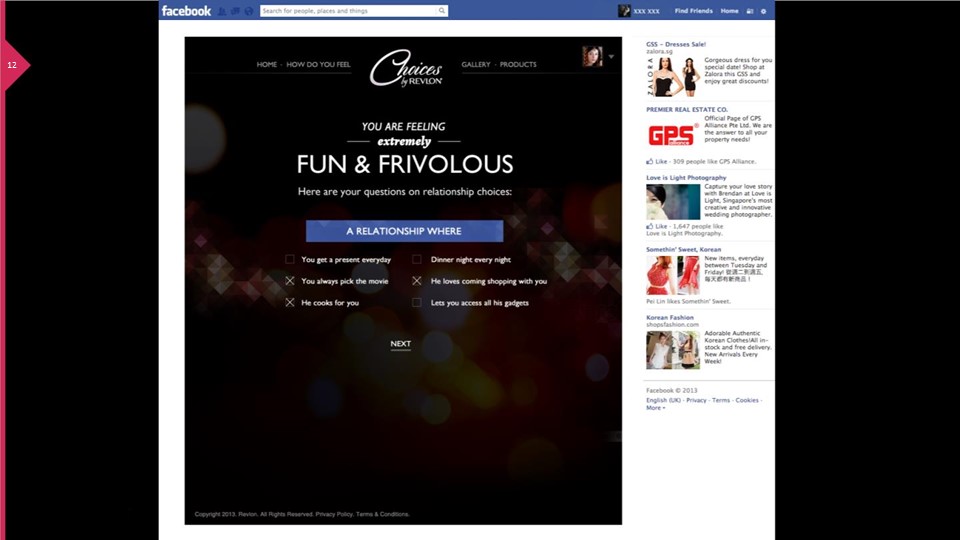Open the friend requests icon
960x540 pixels.
[x=222, y=11]
